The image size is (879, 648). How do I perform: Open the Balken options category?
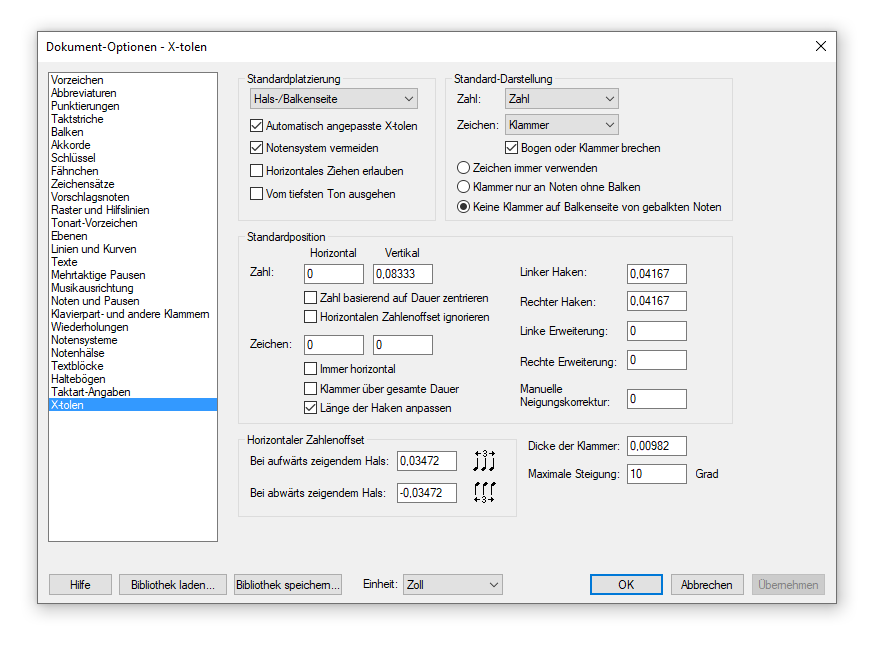point(67,132)
